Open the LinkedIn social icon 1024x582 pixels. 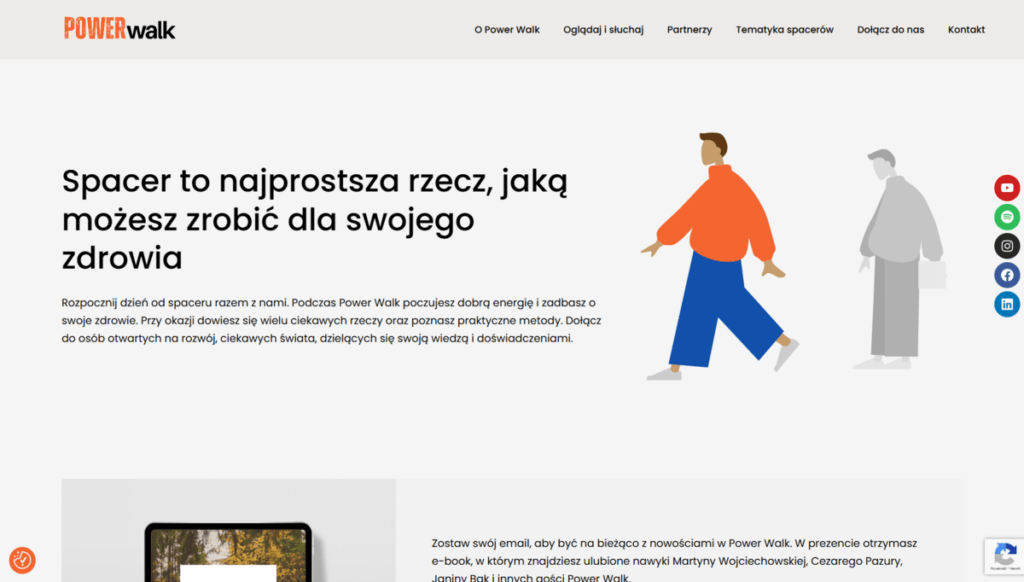(1007, 304)
